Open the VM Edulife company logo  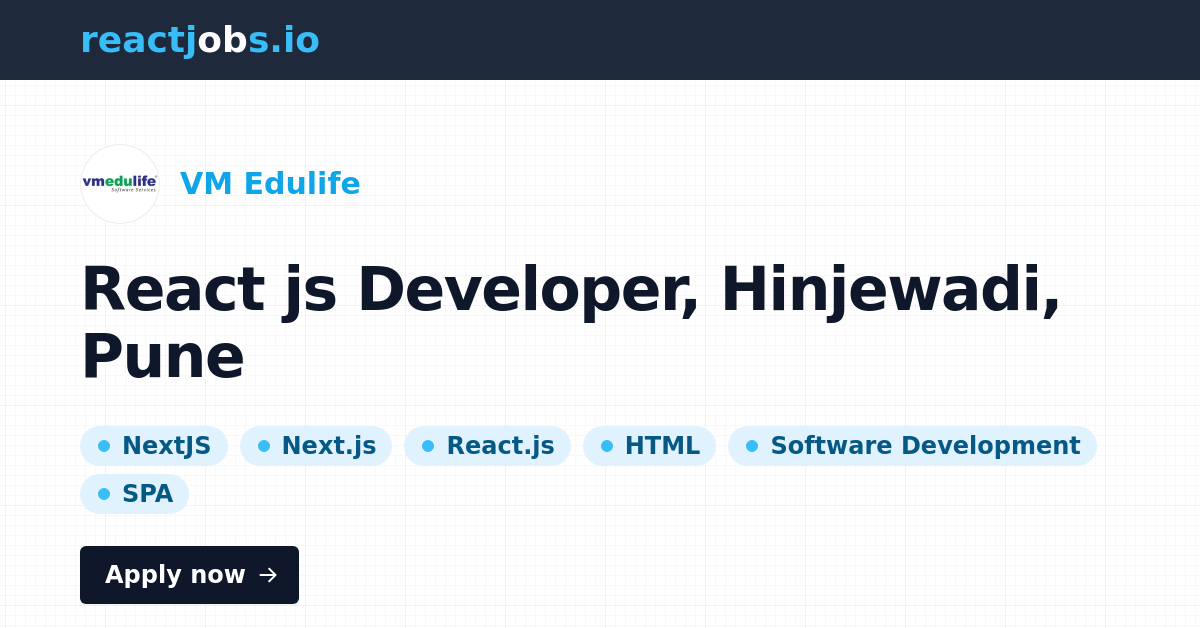[x=120, y=184]
